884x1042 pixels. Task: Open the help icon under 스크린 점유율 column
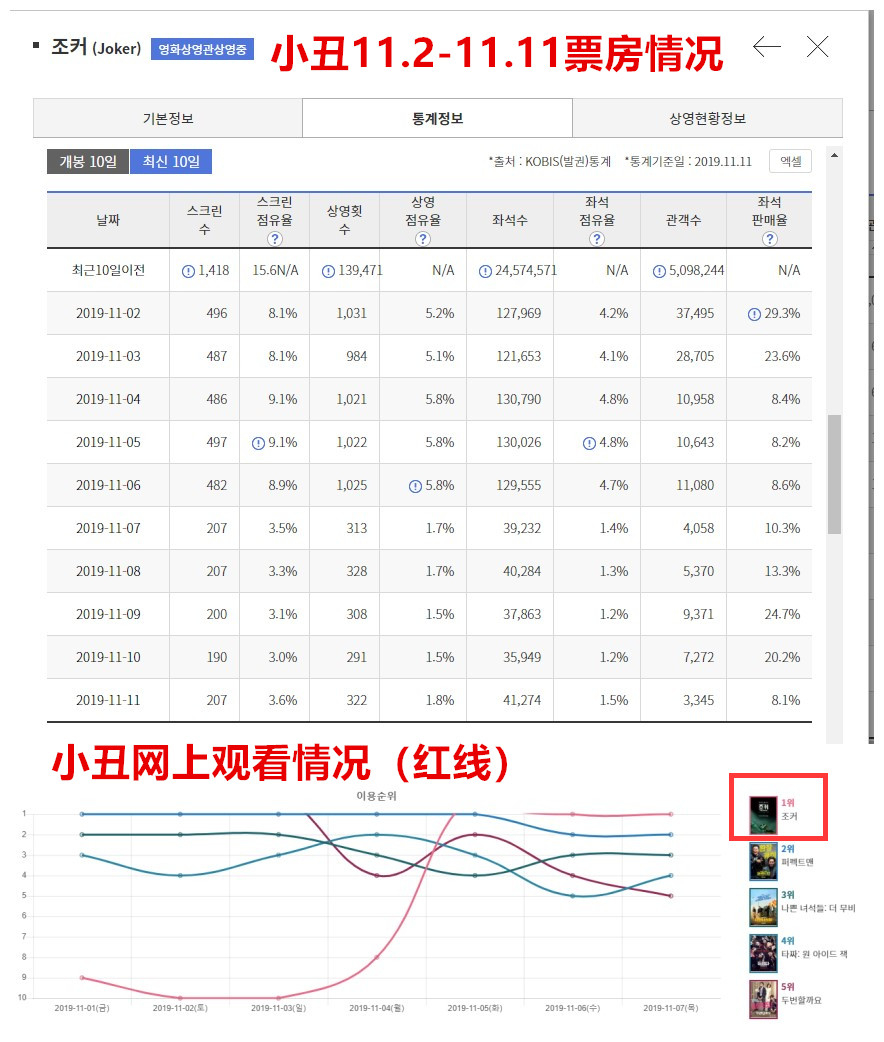[274, 241]
